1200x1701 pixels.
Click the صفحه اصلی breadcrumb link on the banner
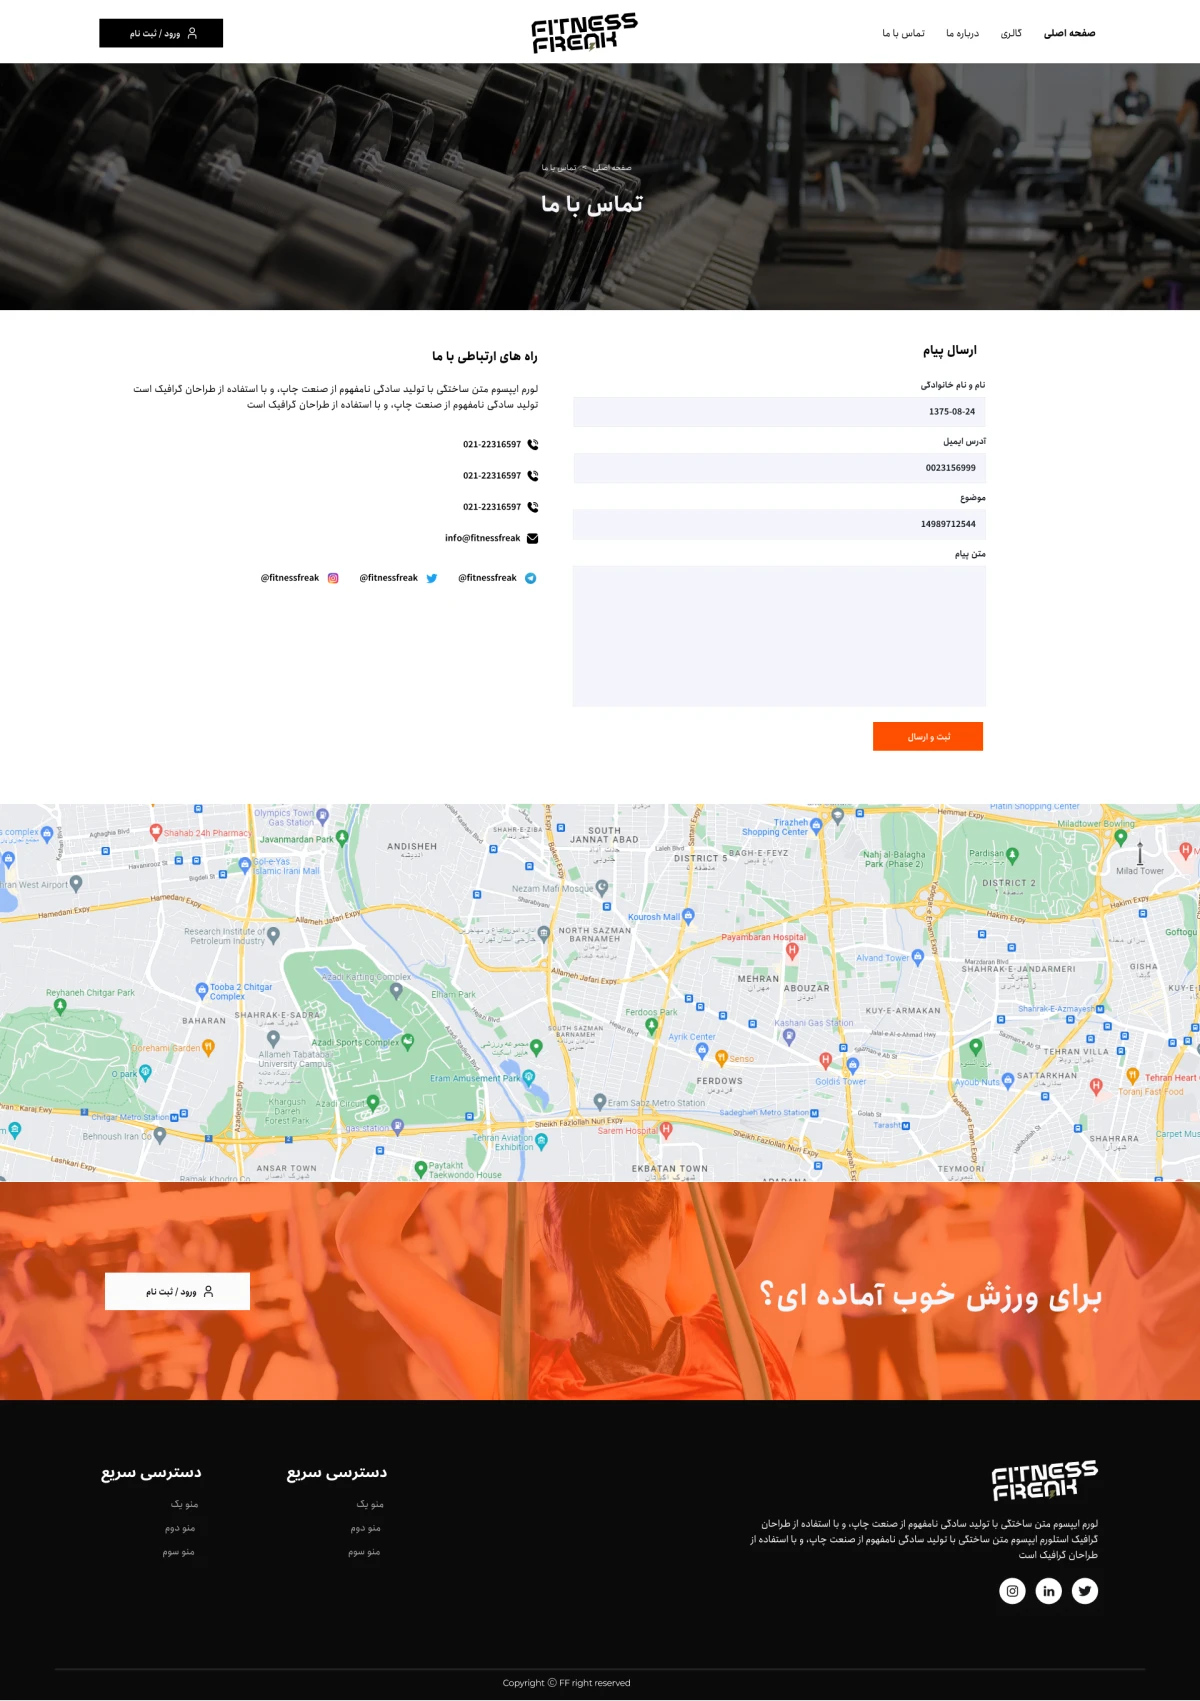[x=612, y=168]
